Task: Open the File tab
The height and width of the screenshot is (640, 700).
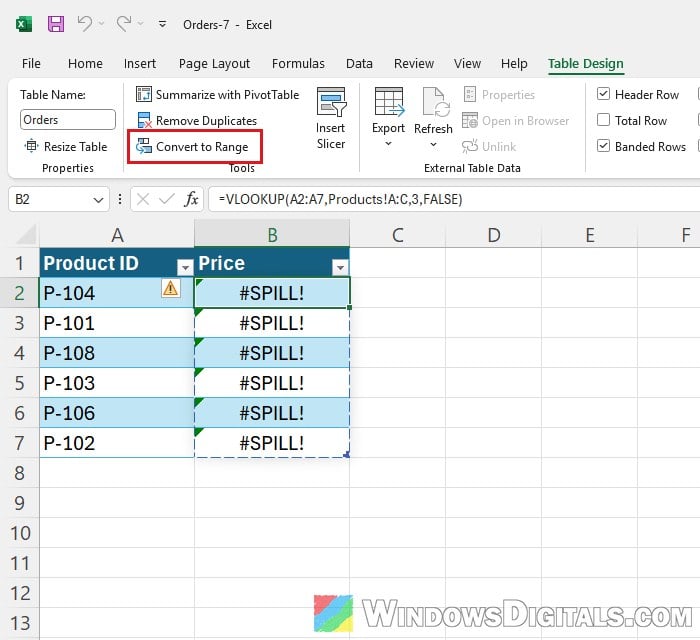Action: click(x=31, y=64)
